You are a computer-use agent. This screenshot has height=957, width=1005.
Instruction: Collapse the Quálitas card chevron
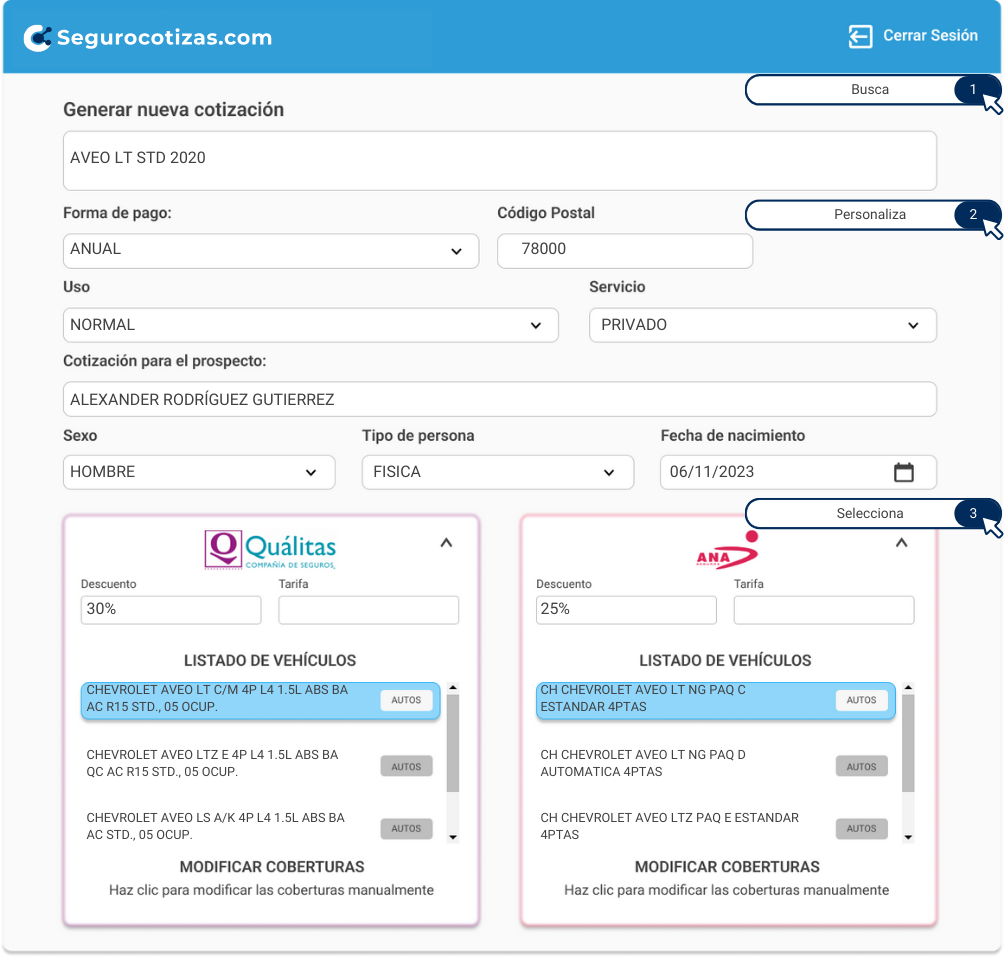tap(446, 543)
